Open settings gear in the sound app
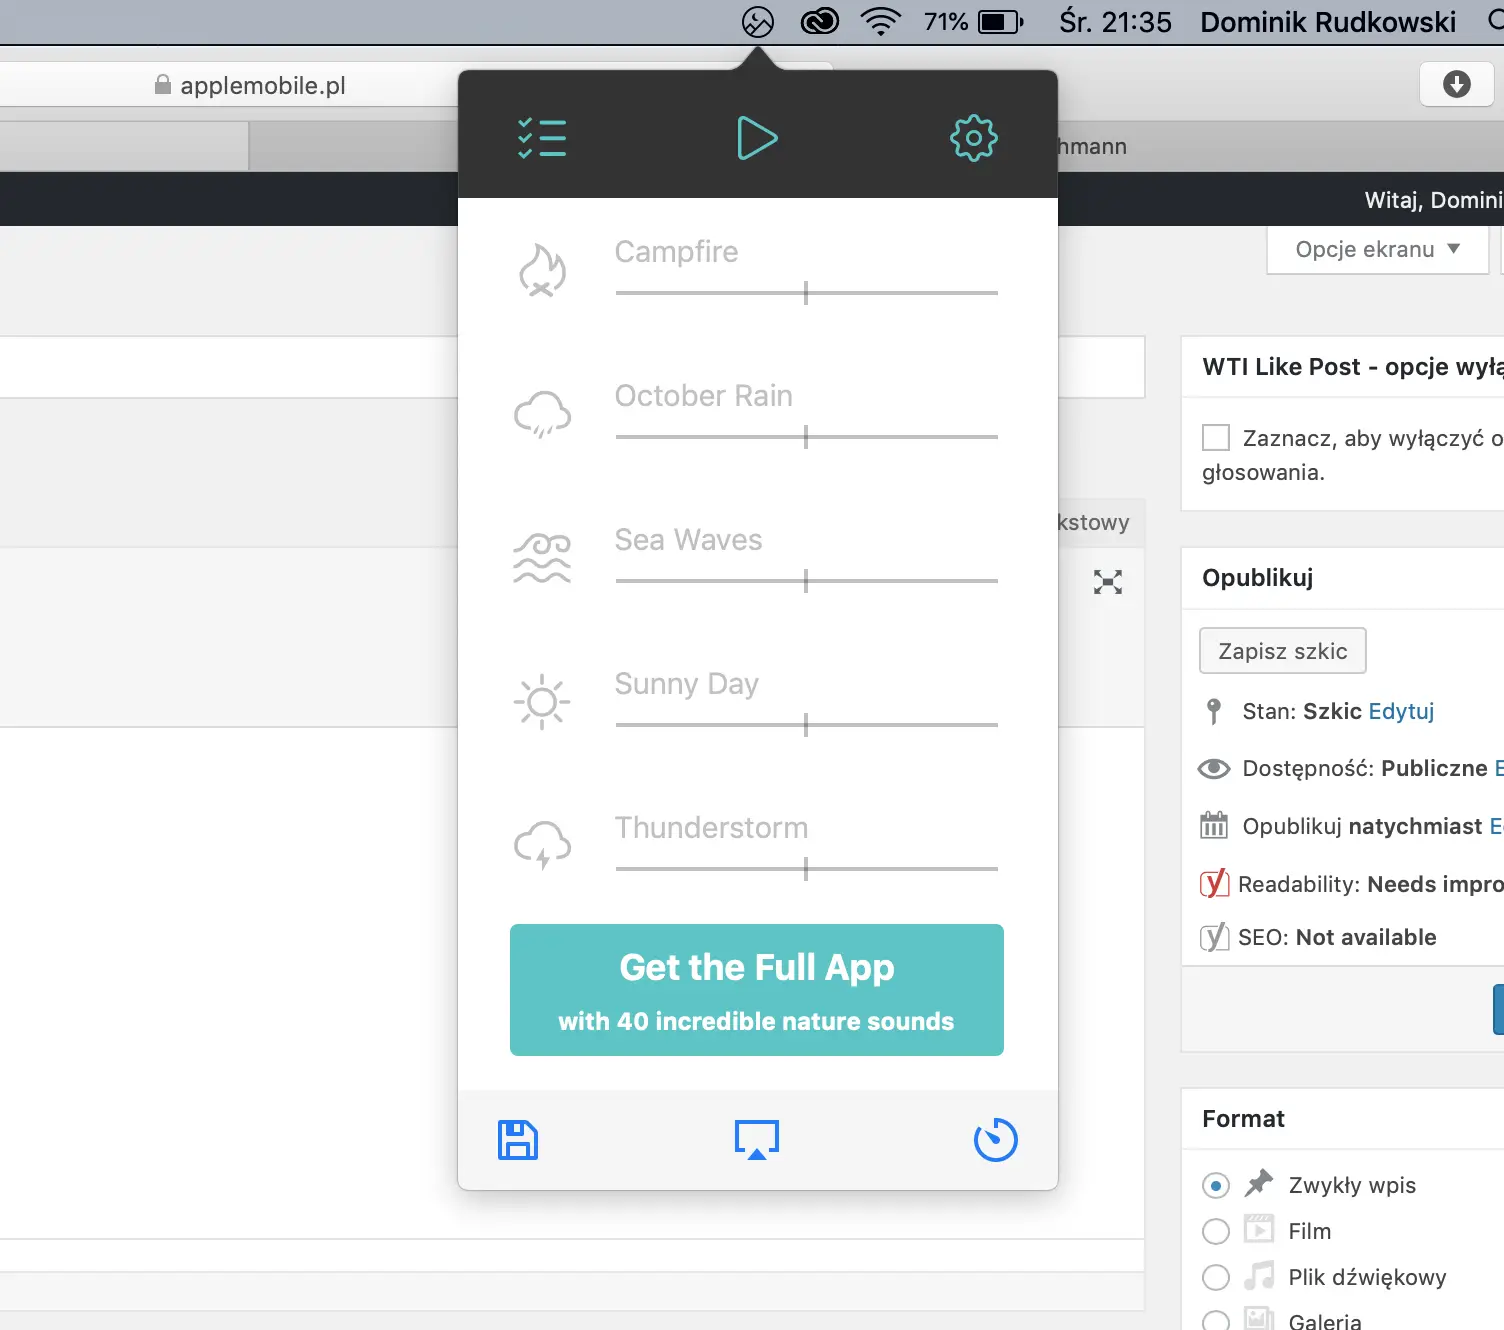1504x1330 pixels. point(973,138)
